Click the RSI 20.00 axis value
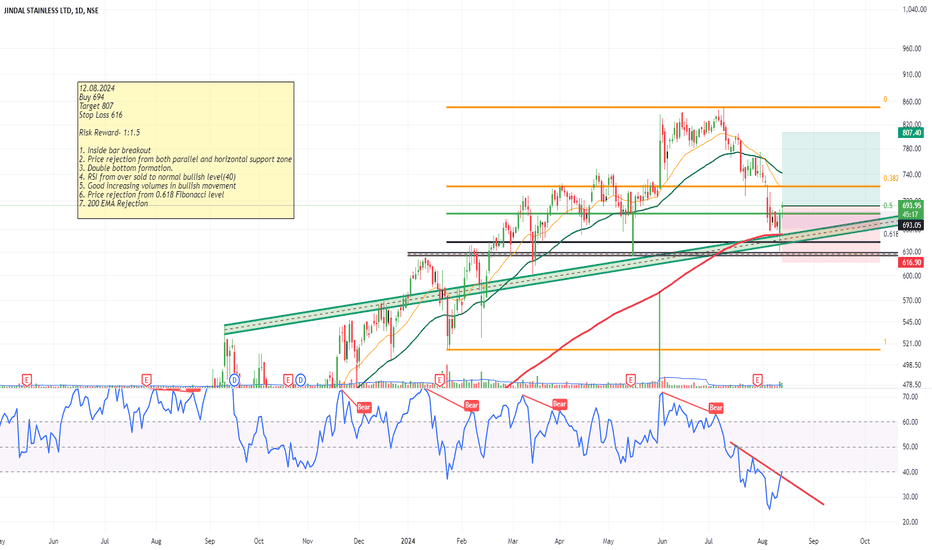This screenshot has height=550, width=932. tap(910, 522)
